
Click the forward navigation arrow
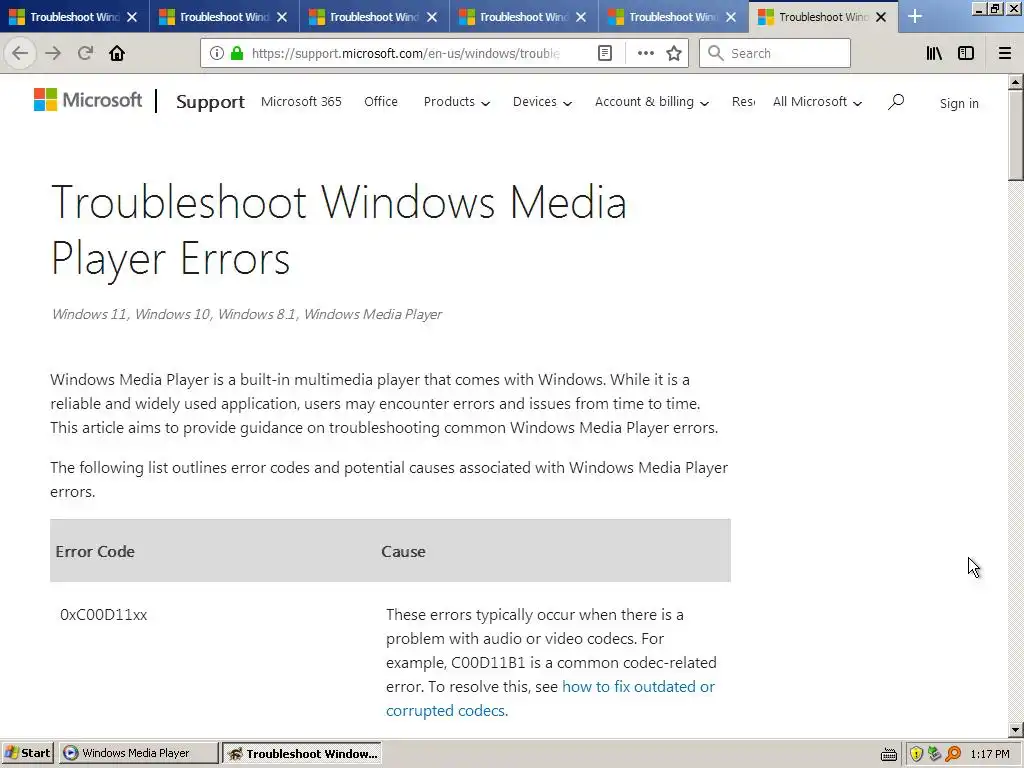[x=53, y=53]
